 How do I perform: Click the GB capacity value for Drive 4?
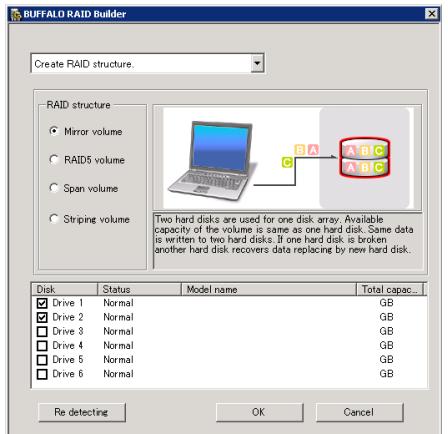[x=386, y=345]
